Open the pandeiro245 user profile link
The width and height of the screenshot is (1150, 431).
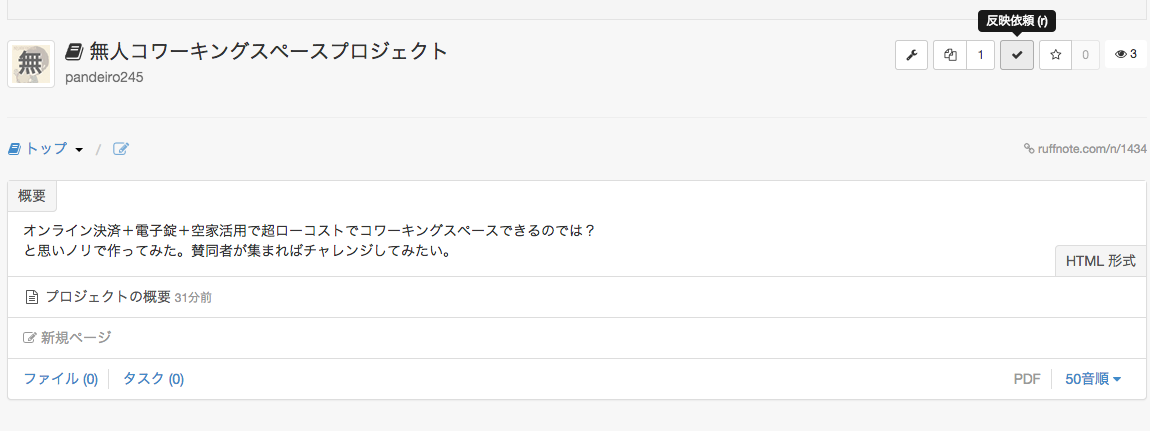pos(104,77)
